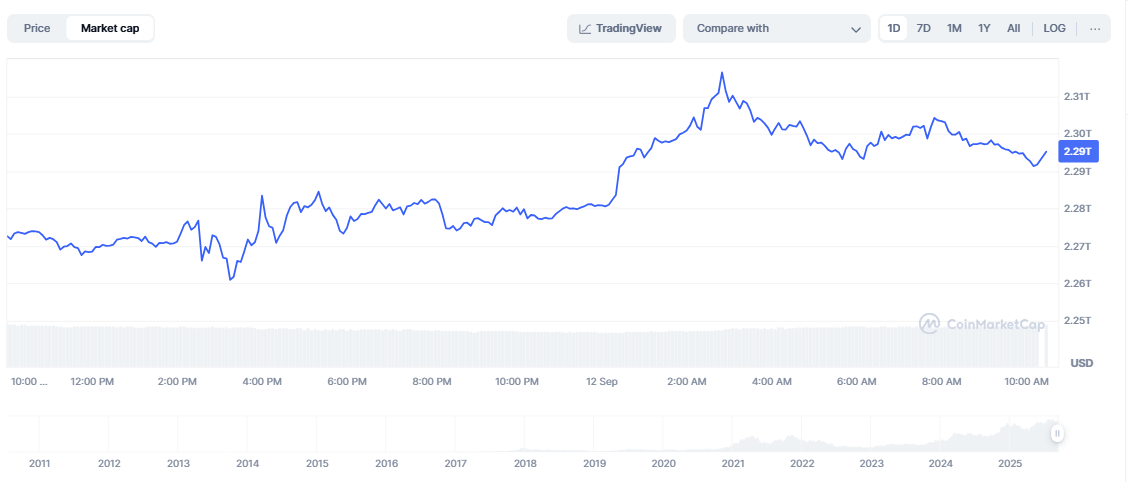The width and height of the screenshot is (1128, 482).
Task: Click 2025 on the overview timeline
Action: (1011, 463)
